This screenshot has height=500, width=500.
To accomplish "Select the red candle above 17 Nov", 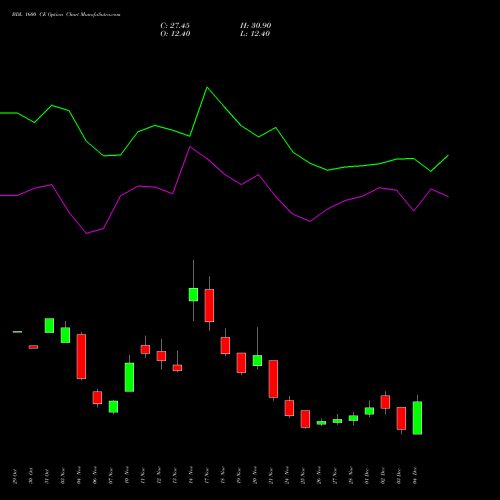I will coord(209,305).
